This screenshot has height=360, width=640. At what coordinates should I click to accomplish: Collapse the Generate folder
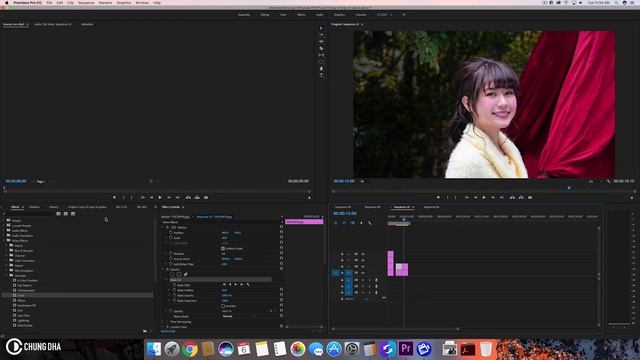7,276
